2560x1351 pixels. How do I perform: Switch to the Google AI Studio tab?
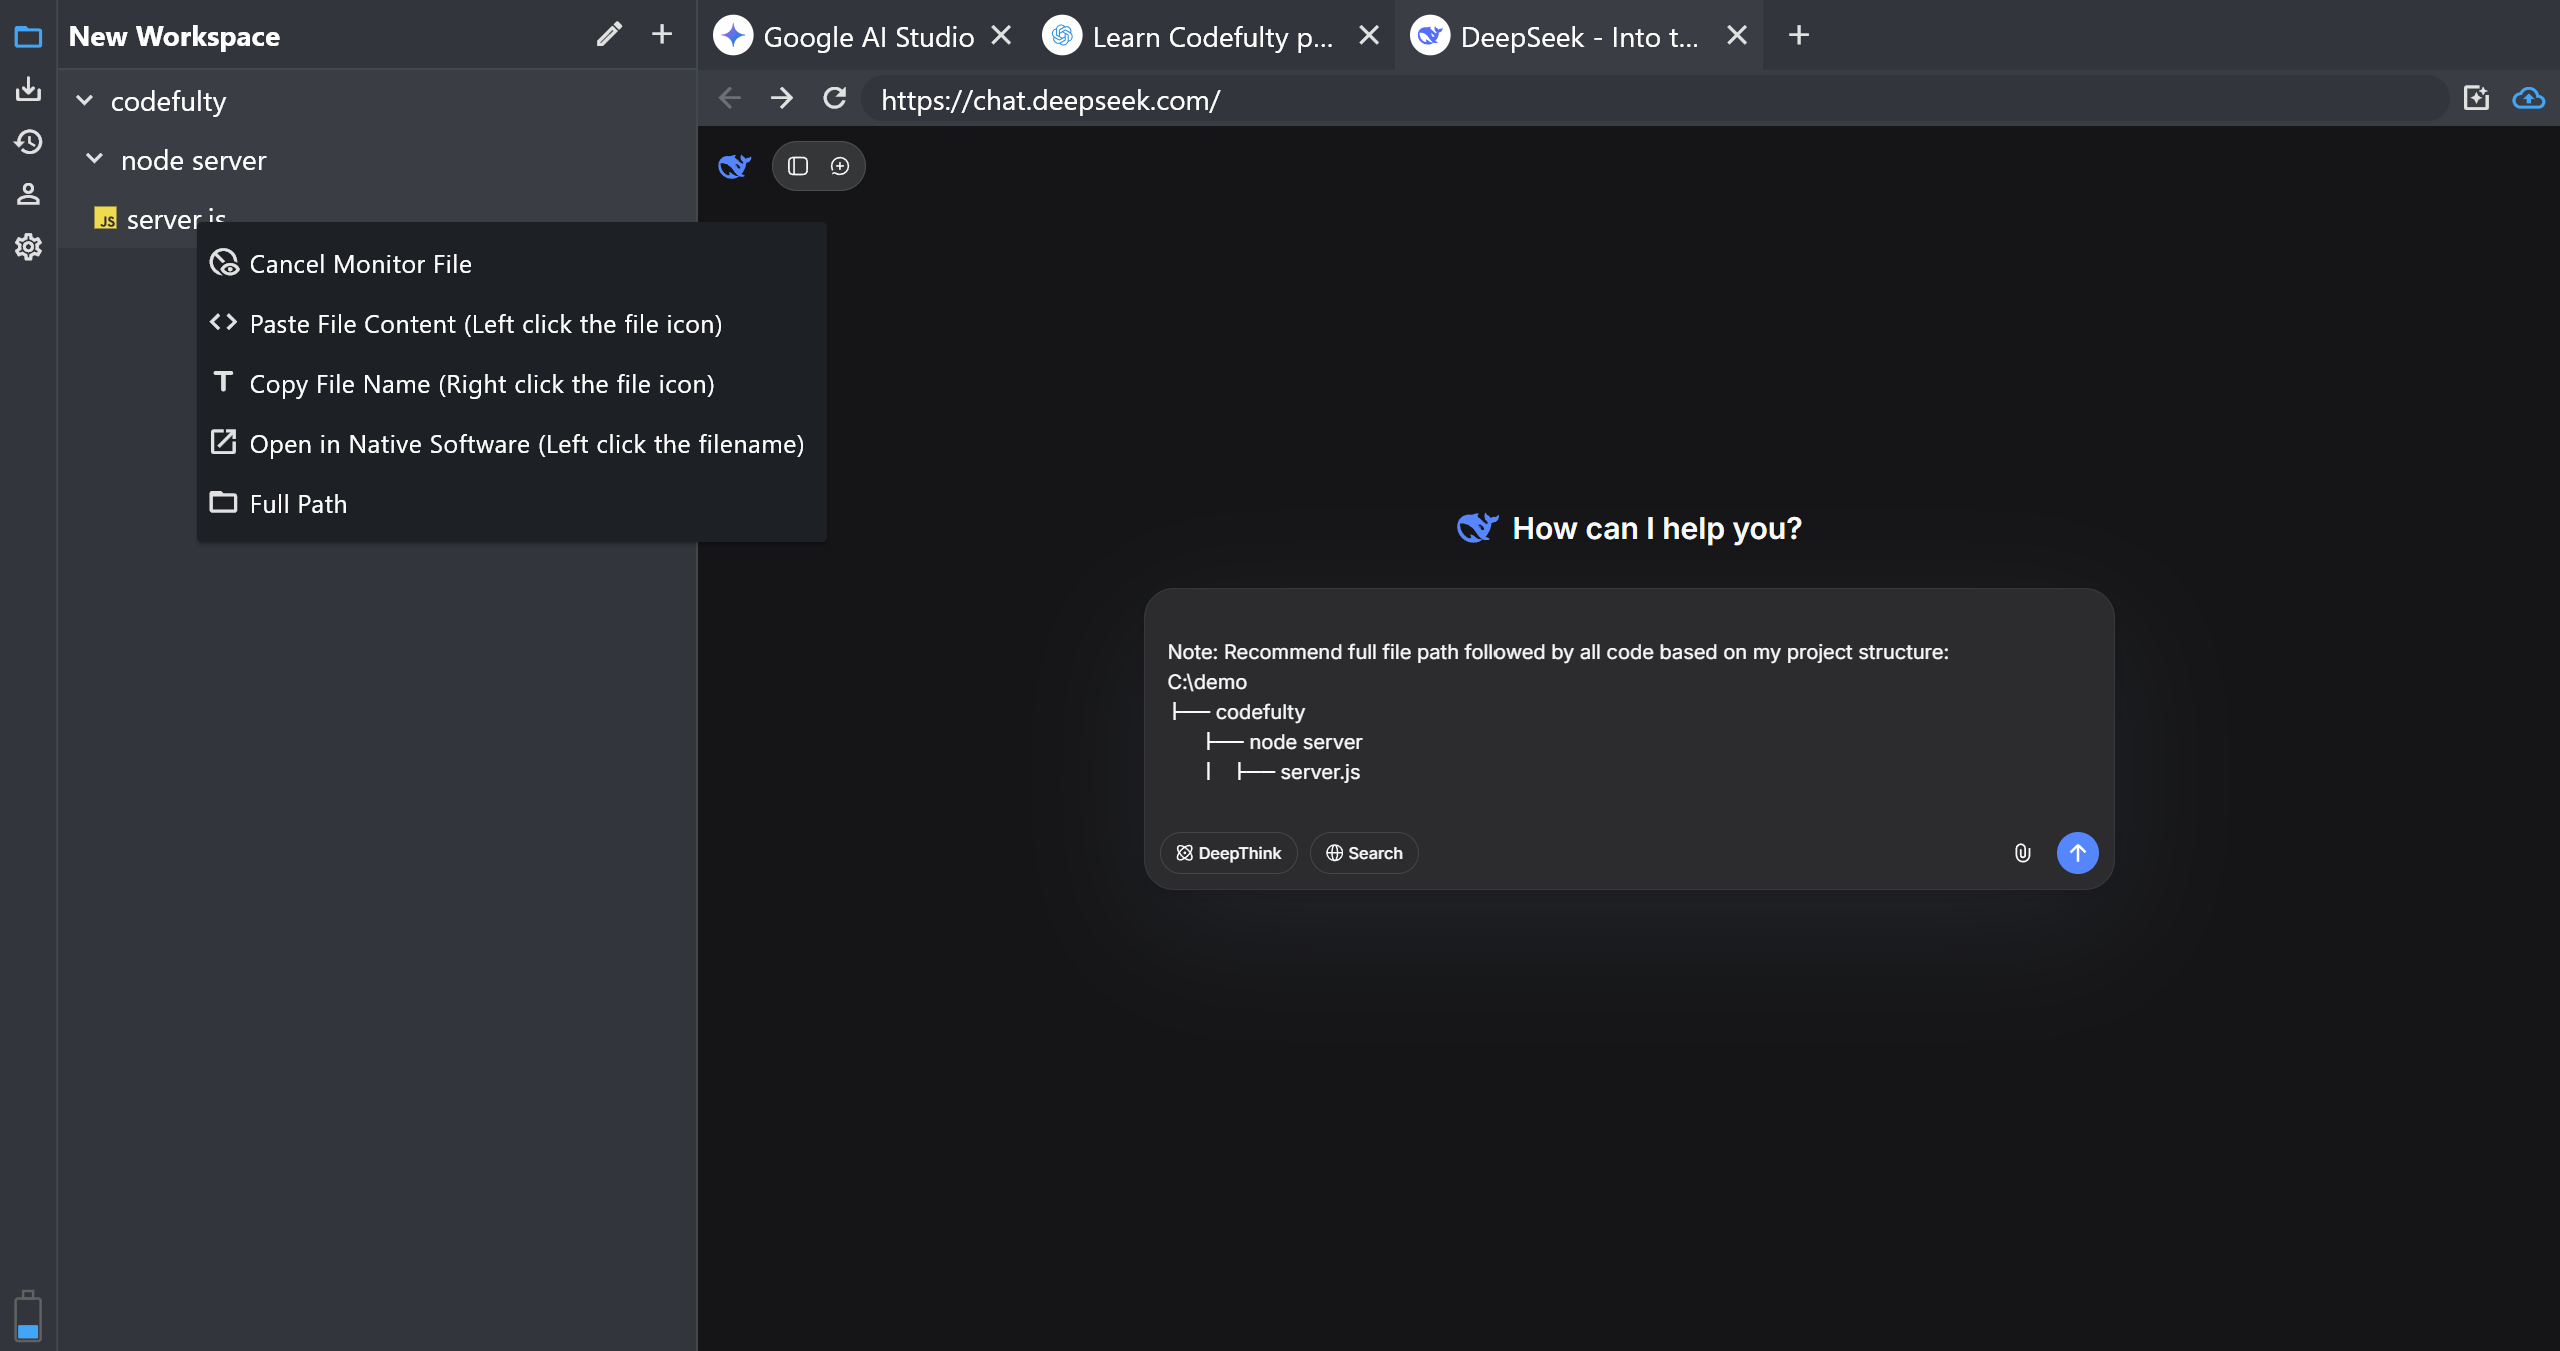[867, 37]
